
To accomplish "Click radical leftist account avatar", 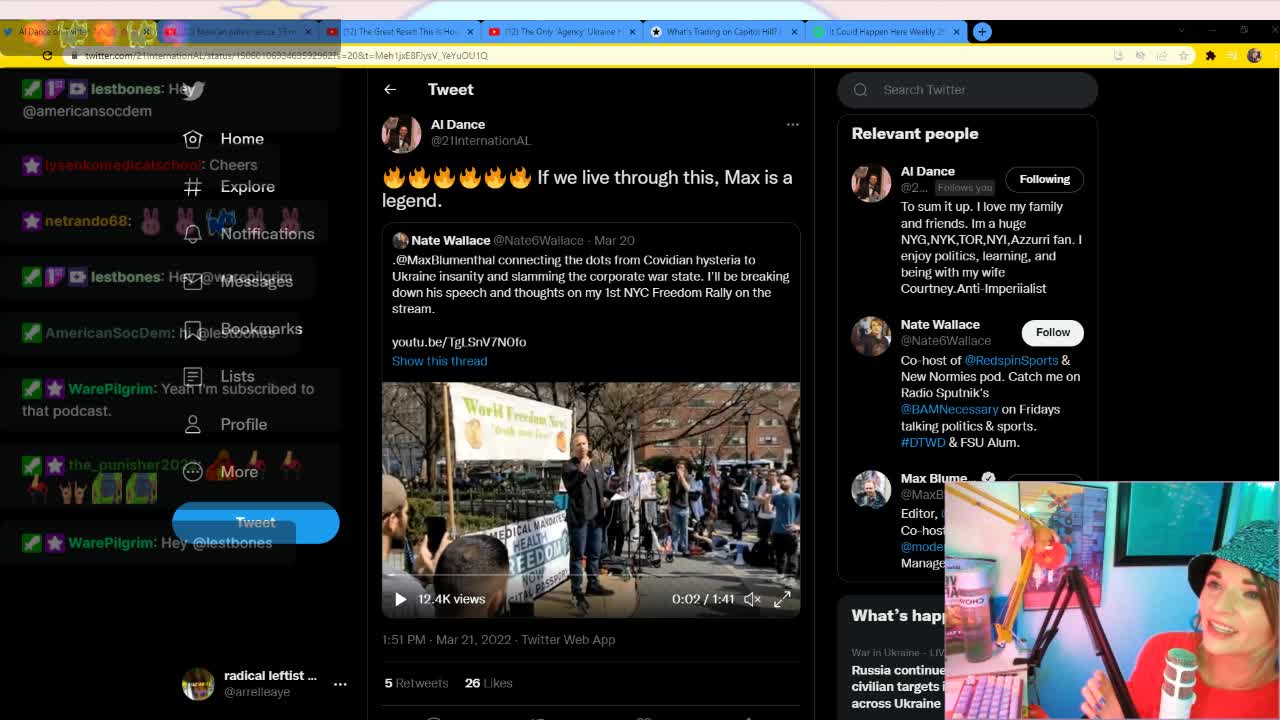I will [x=198, y=684].
